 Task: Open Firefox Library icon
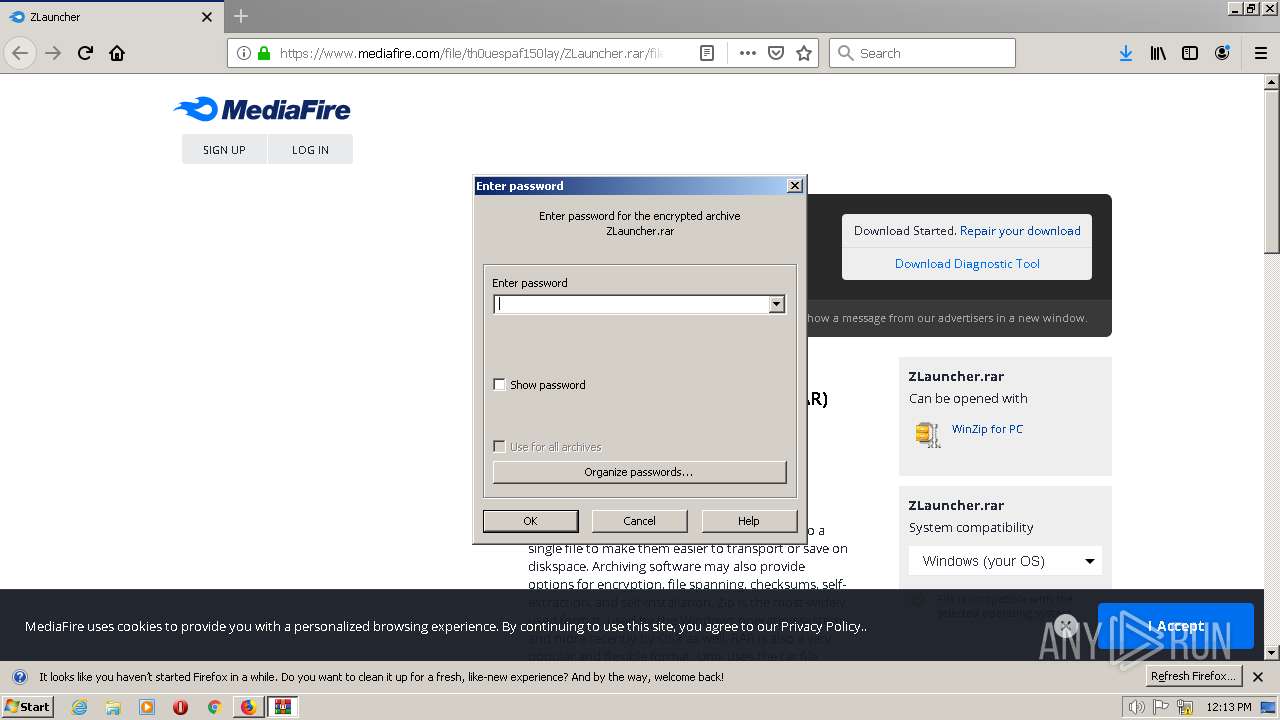point(1158,53)
